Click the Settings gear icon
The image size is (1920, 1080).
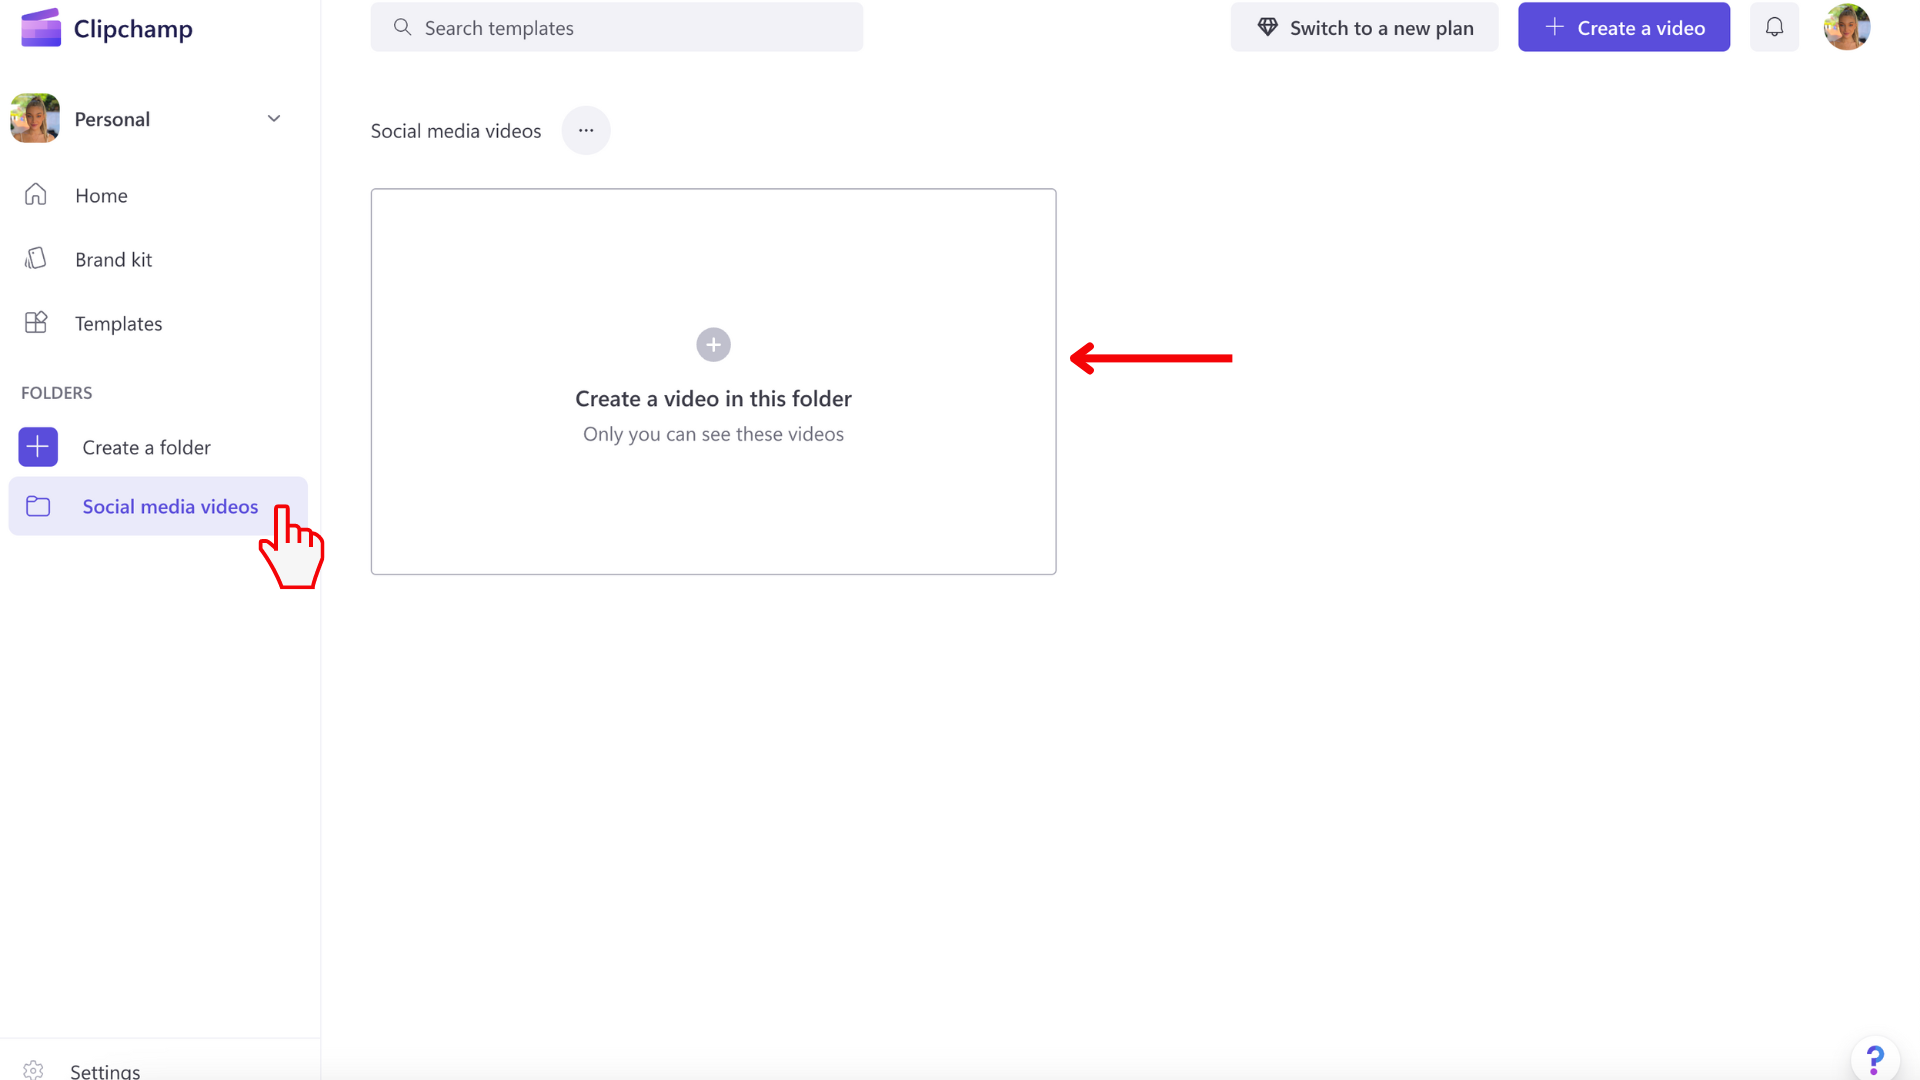(x=34, y=1071)
